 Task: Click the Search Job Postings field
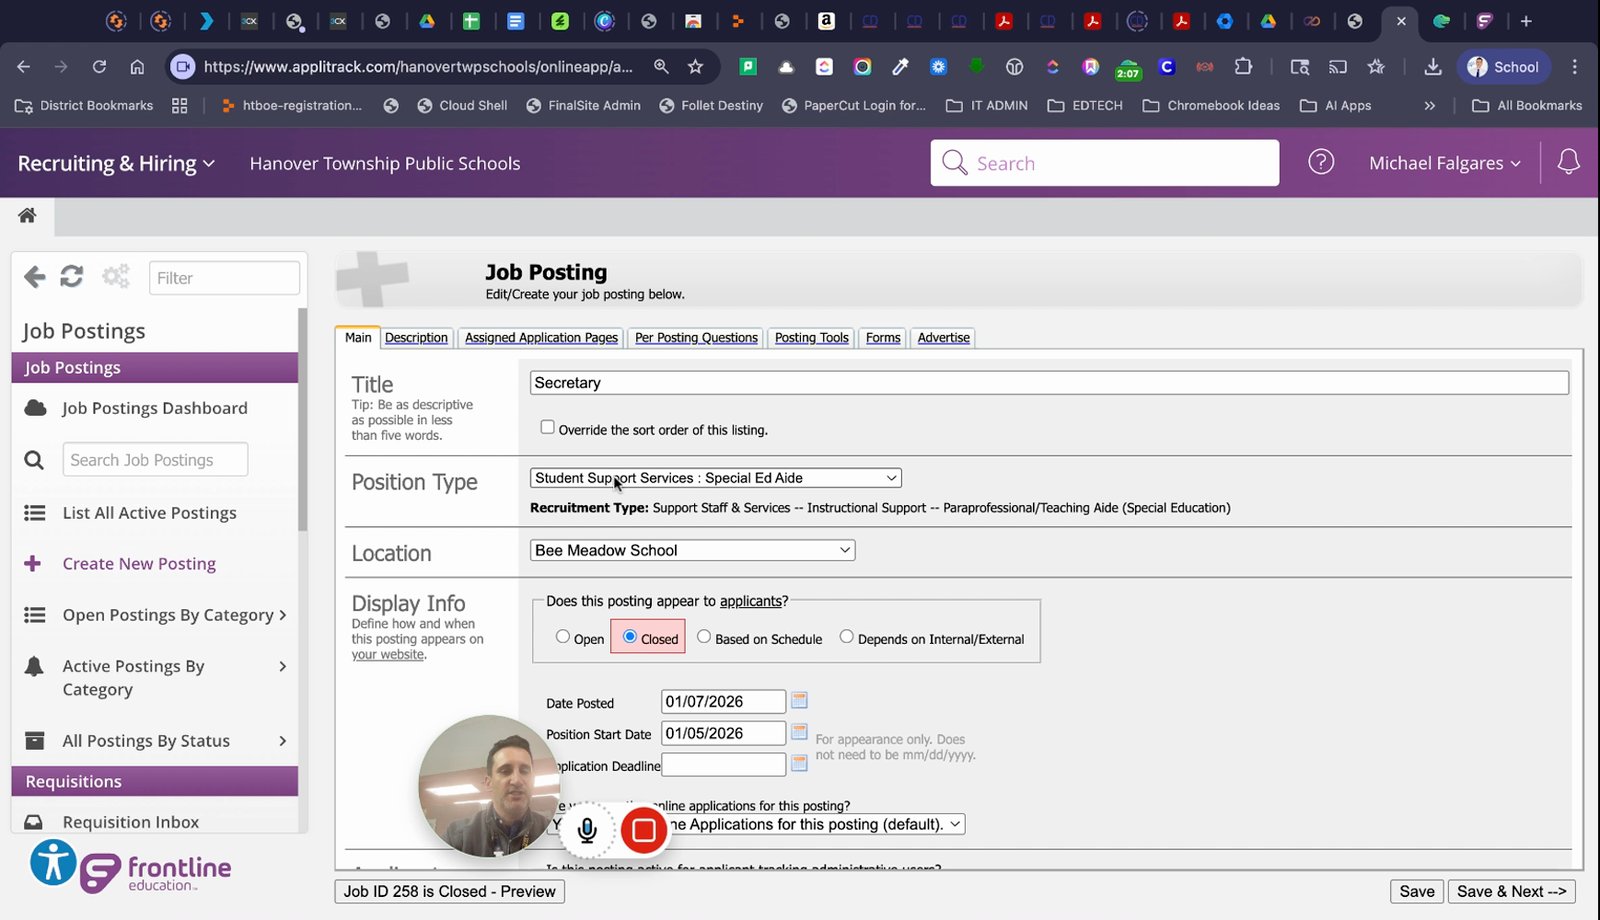coord(155,460)
